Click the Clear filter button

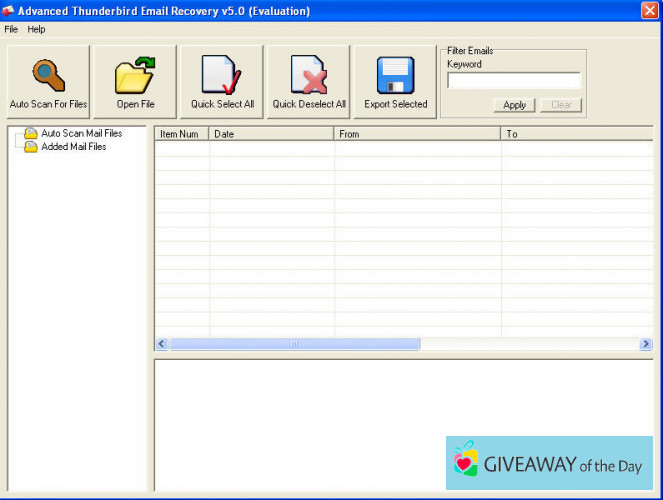(561, 105)
